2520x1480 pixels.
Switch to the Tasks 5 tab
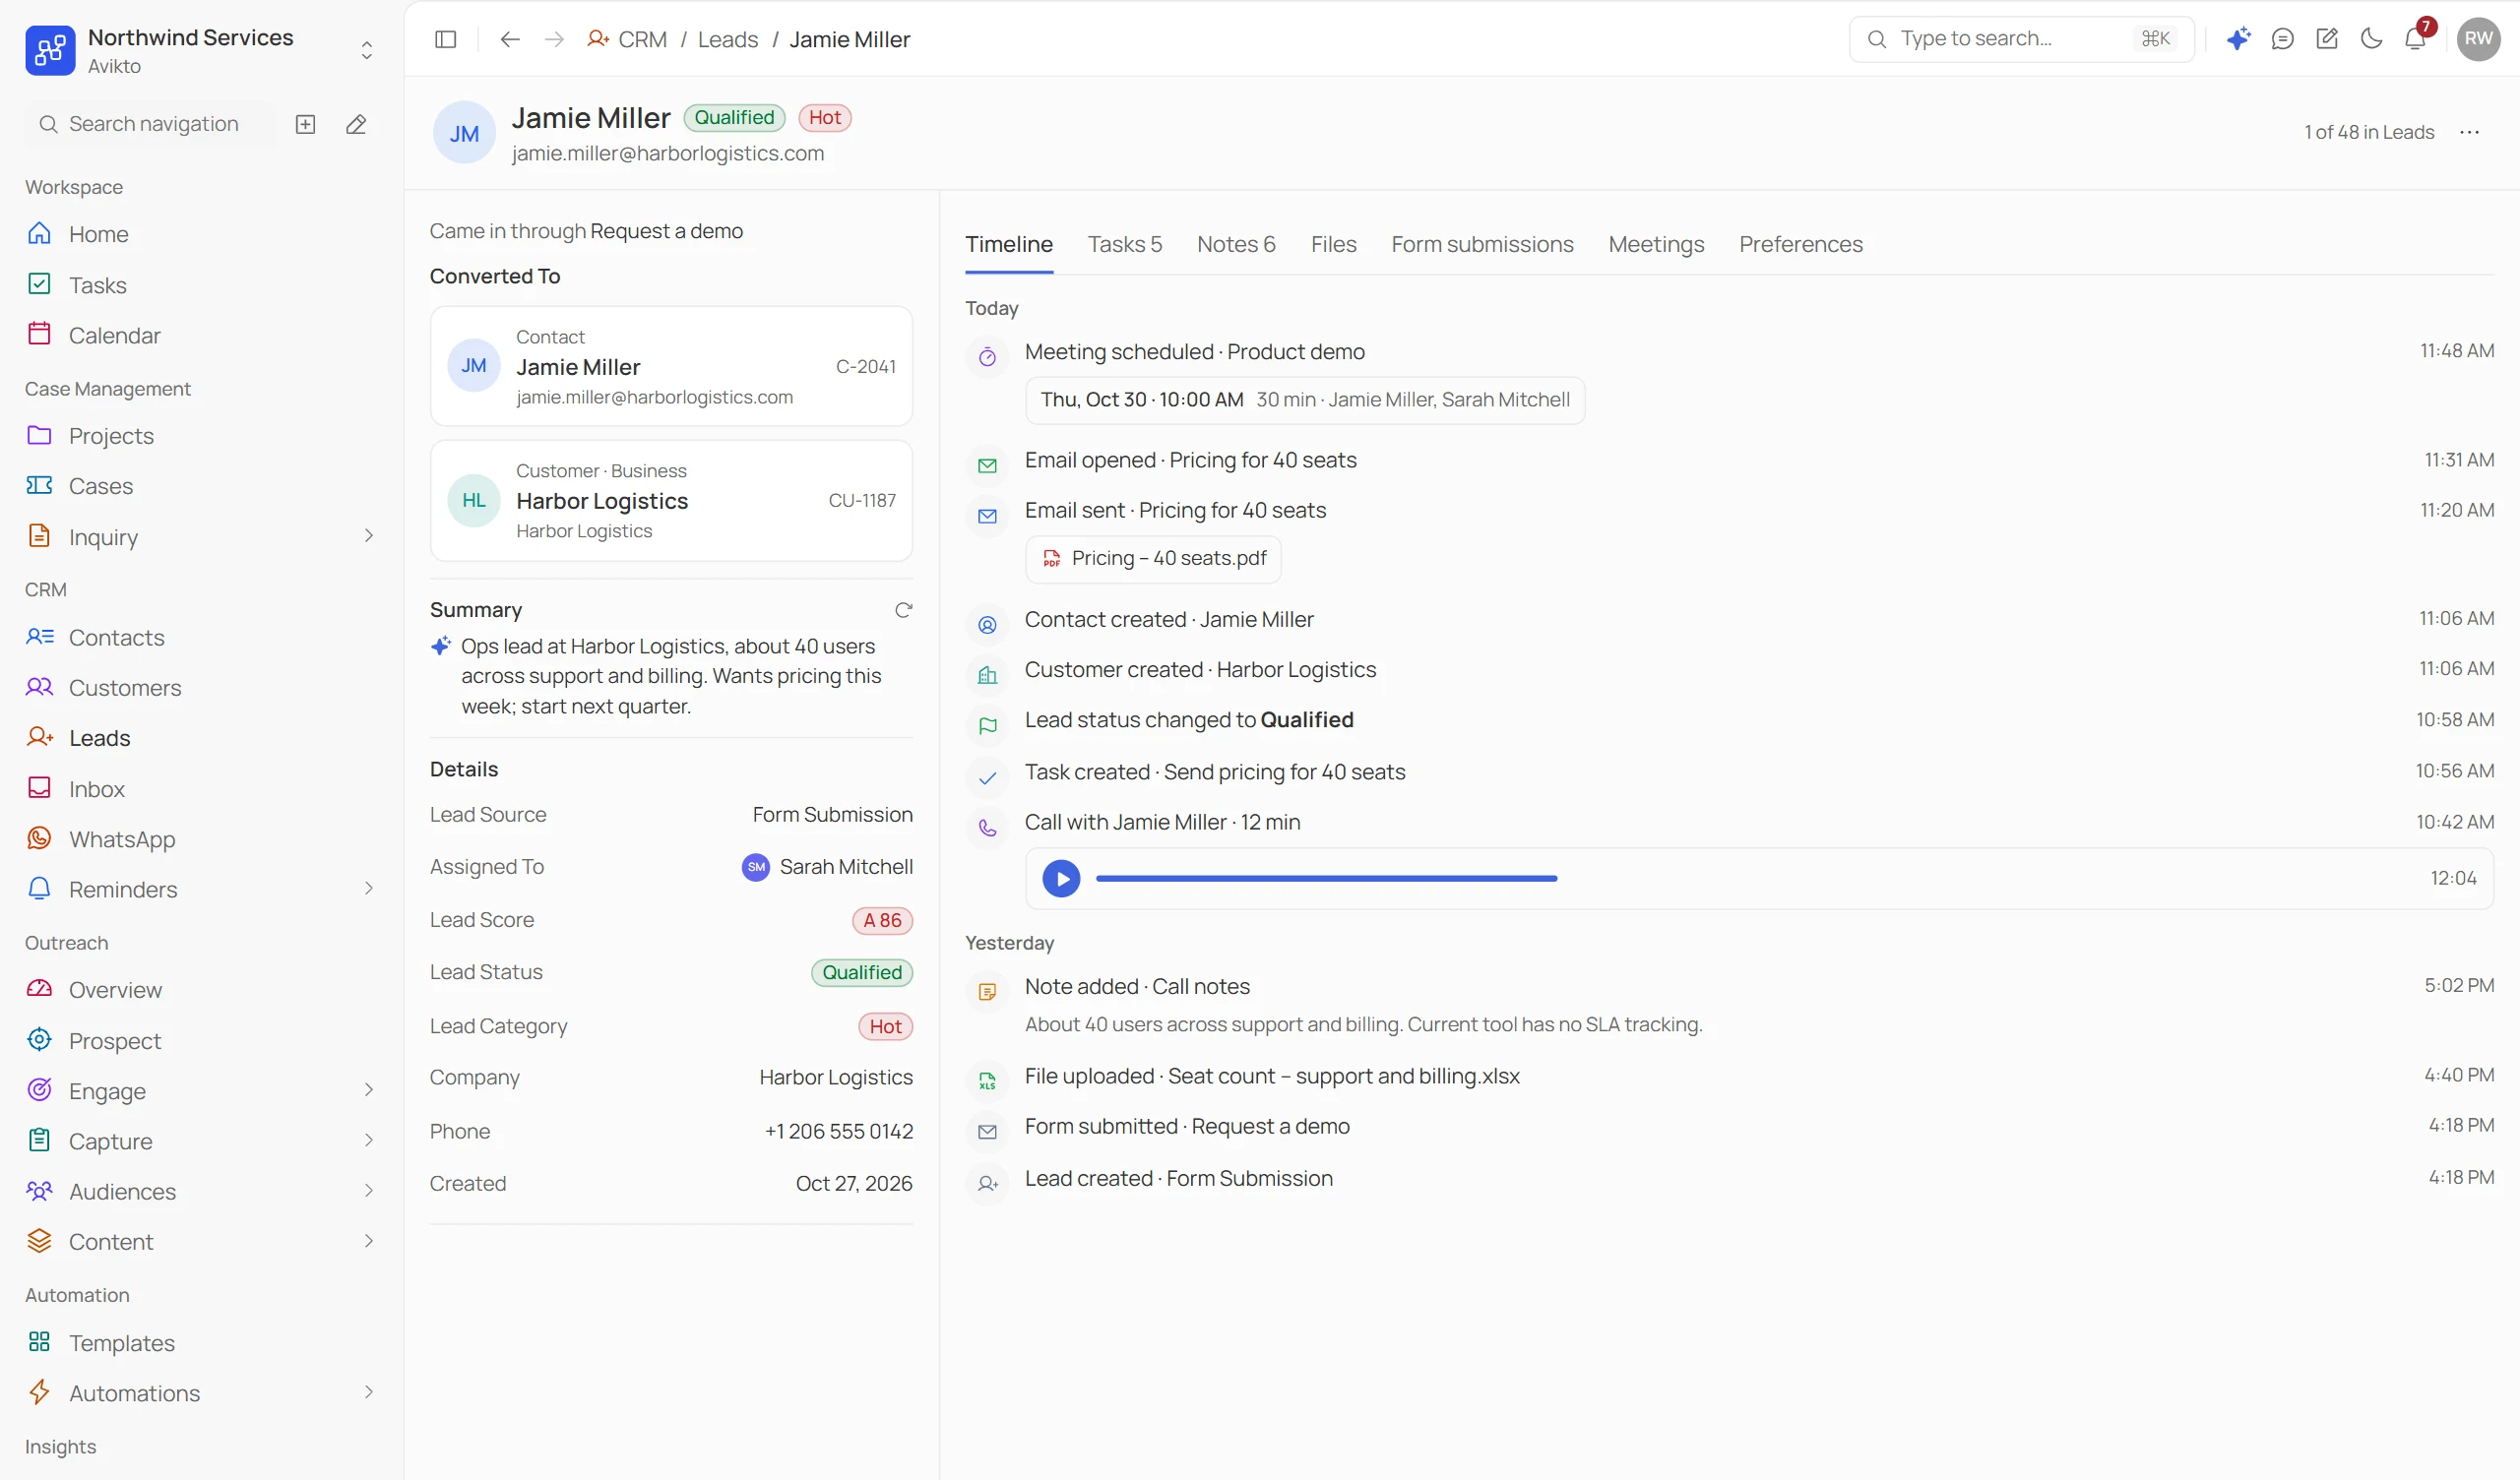pyautogui.click(x=1124, y=244)
